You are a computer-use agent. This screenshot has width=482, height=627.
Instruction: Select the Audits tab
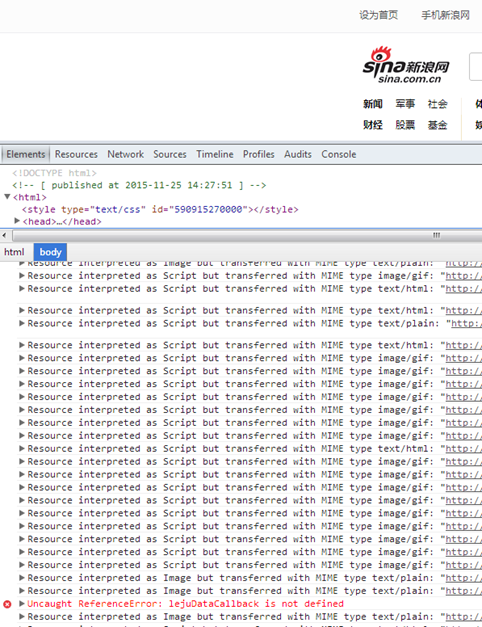point(298,154)
